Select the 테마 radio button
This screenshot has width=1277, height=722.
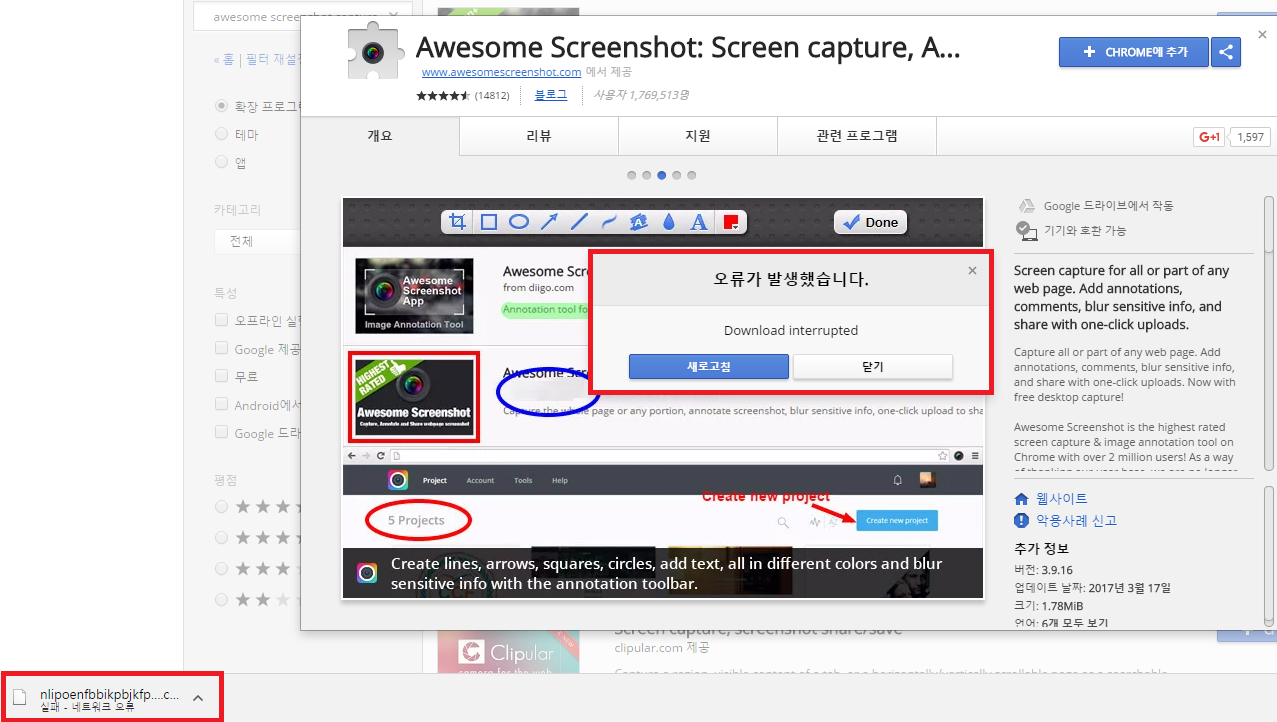coord(221,134)
